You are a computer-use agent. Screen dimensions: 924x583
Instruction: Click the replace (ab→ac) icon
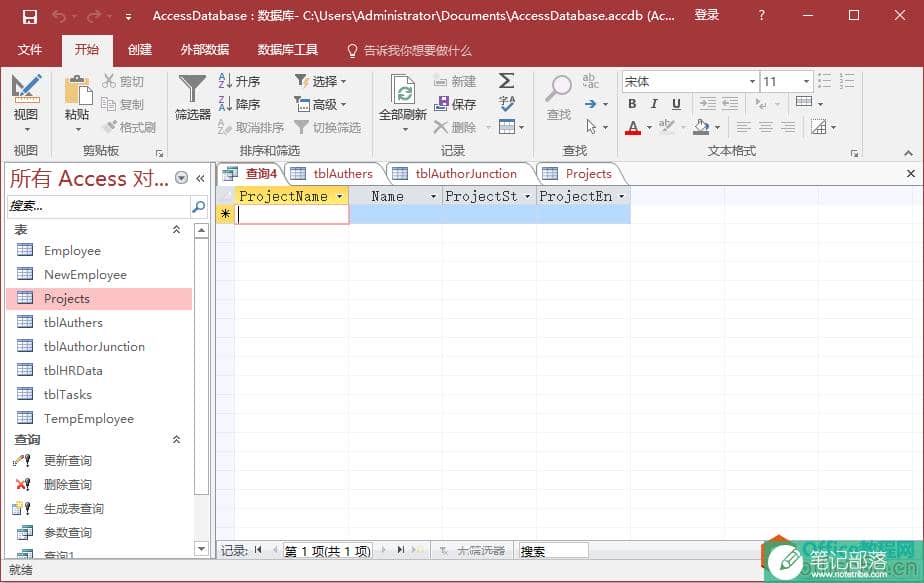[x=590, y=81]
